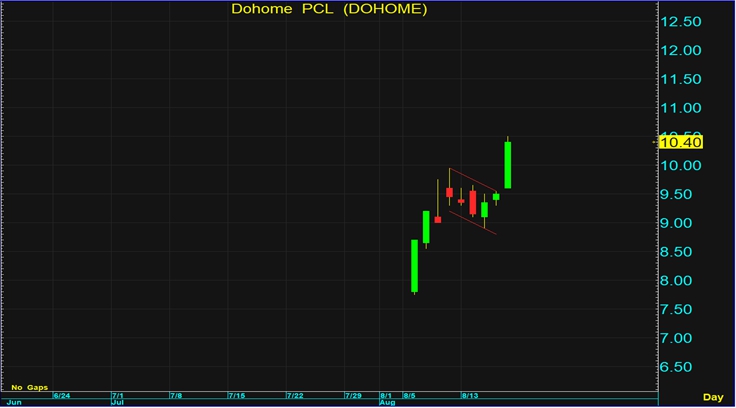Click the 9.50 price axis label

[x=676, y=194]
